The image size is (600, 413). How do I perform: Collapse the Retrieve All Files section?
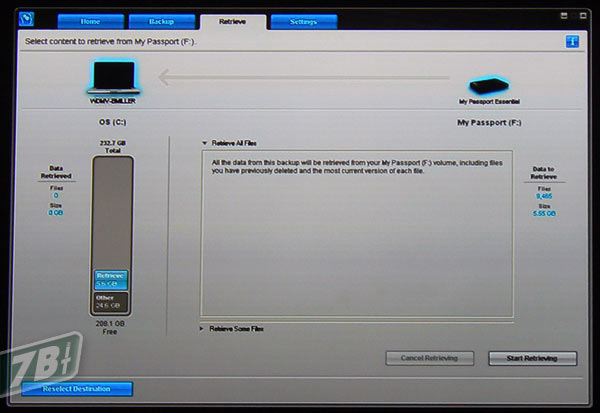204,143
